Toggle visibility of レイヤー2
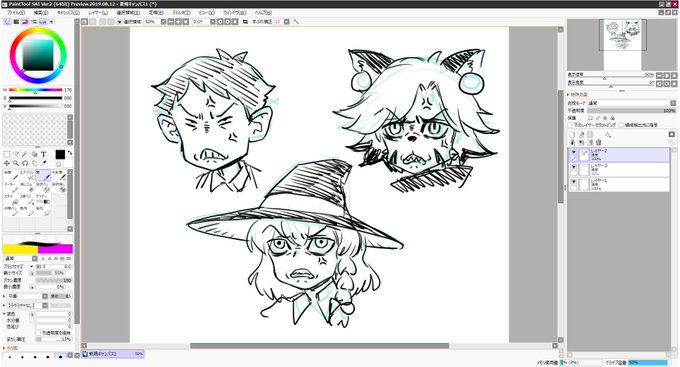Screen dimensions: 680x367 573,152
